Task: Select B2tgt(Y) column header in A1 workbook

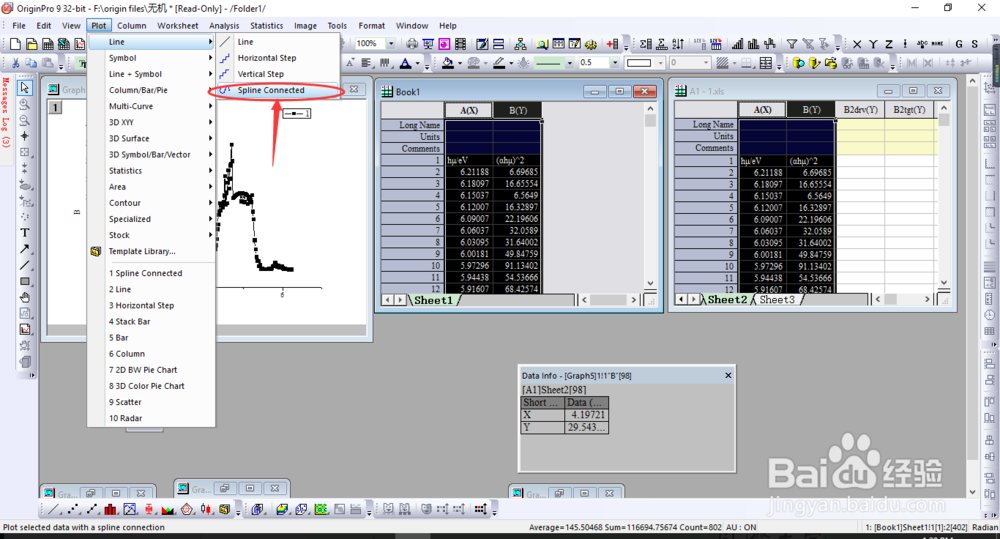Action: 909,110
